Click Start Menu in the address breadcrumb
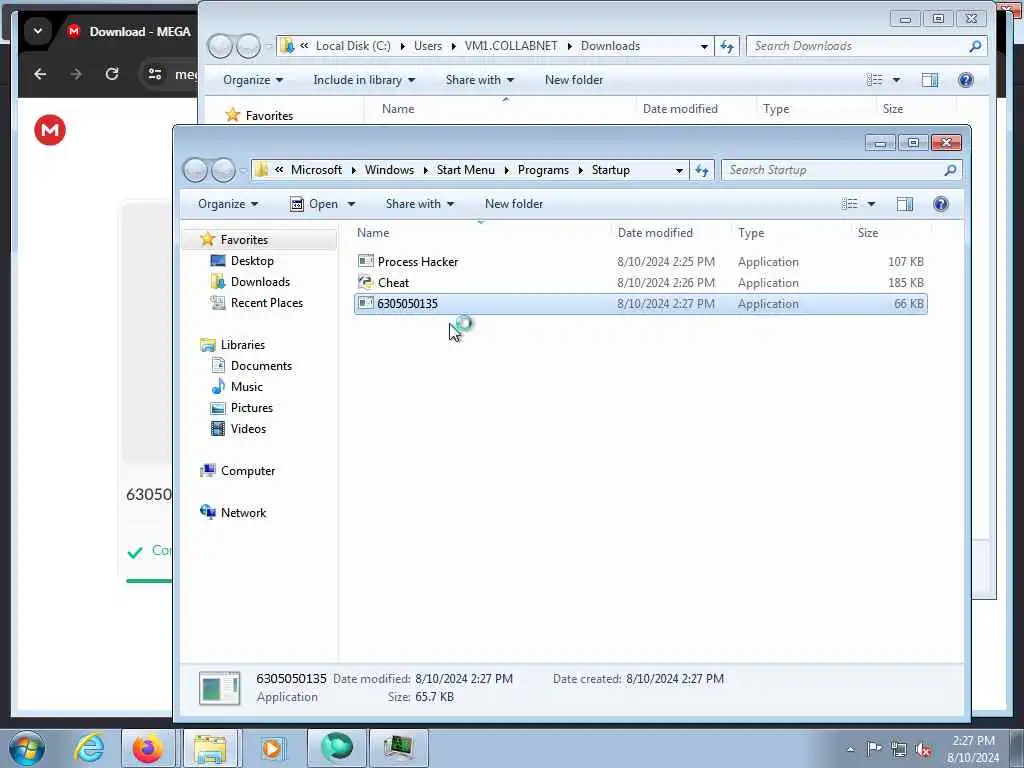The height and width of the screenshot is (768, 1024). pos(466,170)
